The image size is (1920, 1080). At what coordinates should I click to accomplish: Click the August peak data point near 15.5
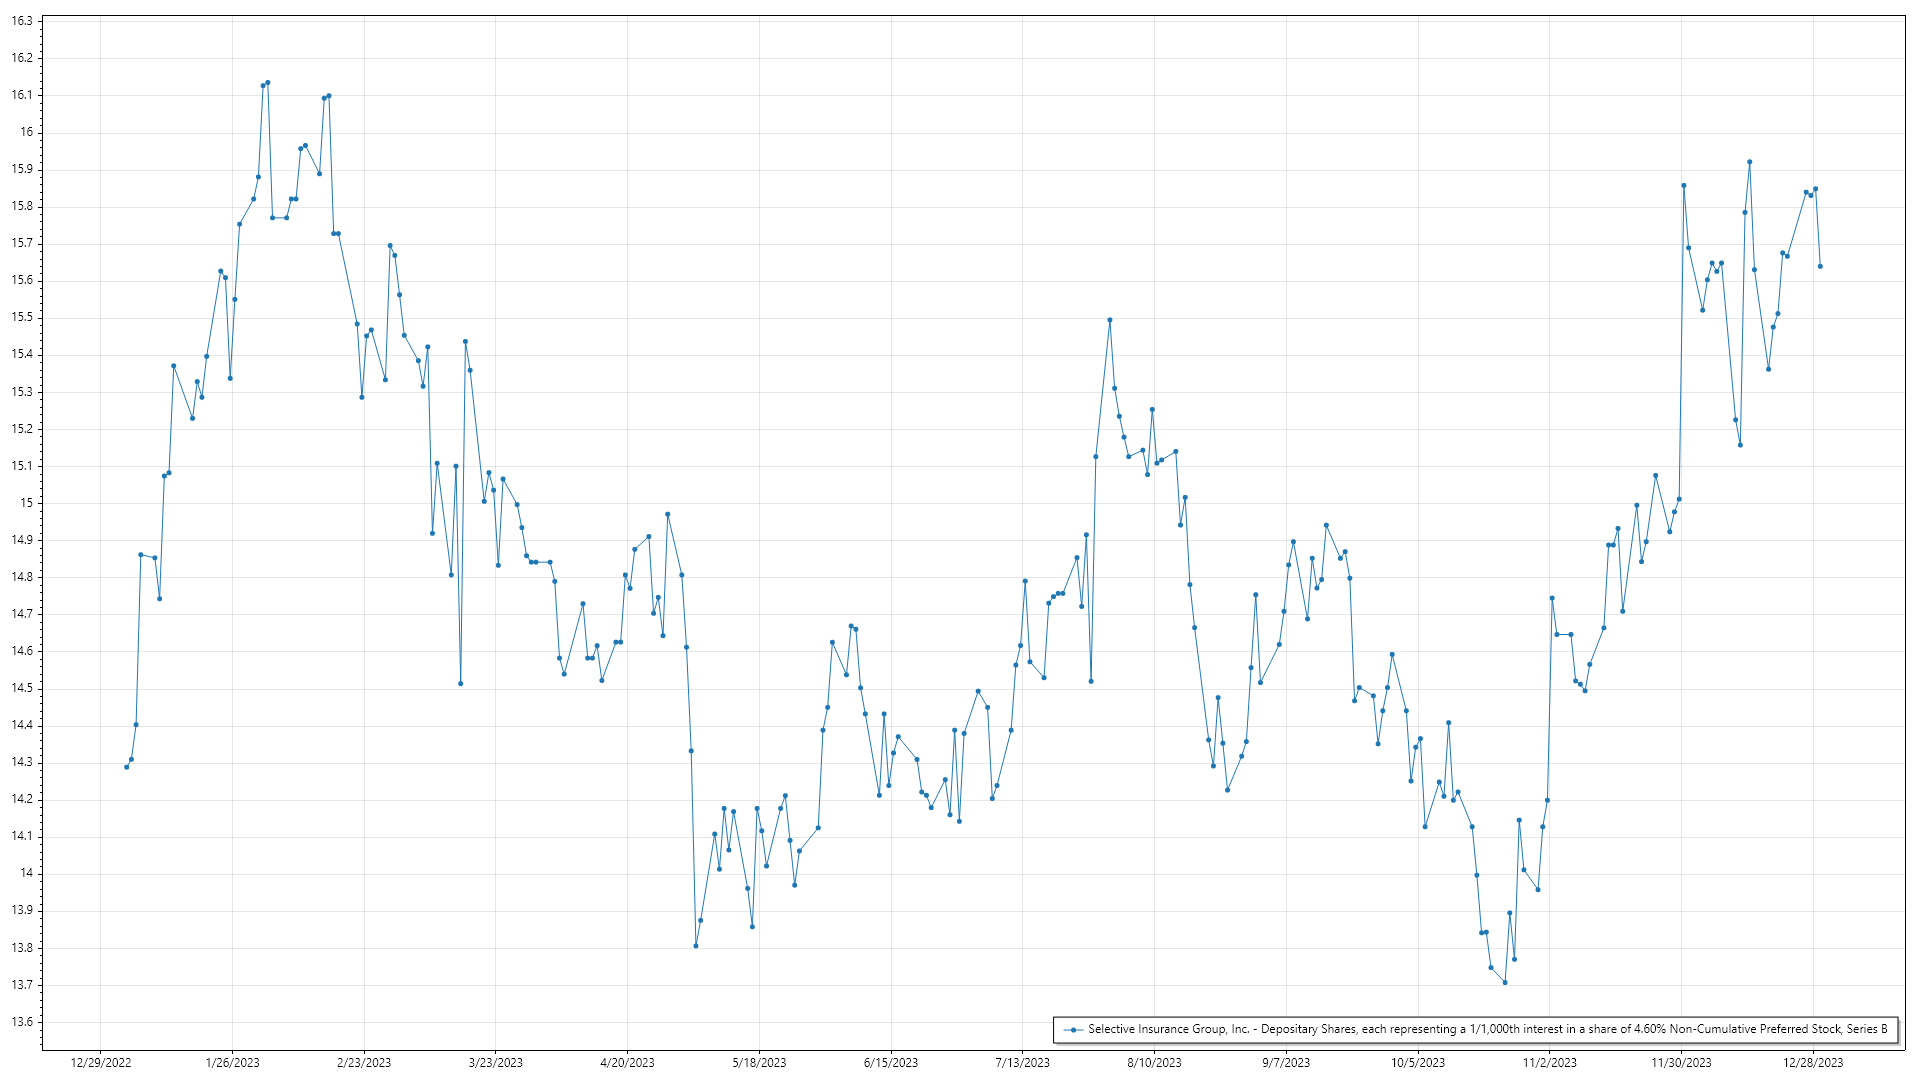pos(1110,320)
